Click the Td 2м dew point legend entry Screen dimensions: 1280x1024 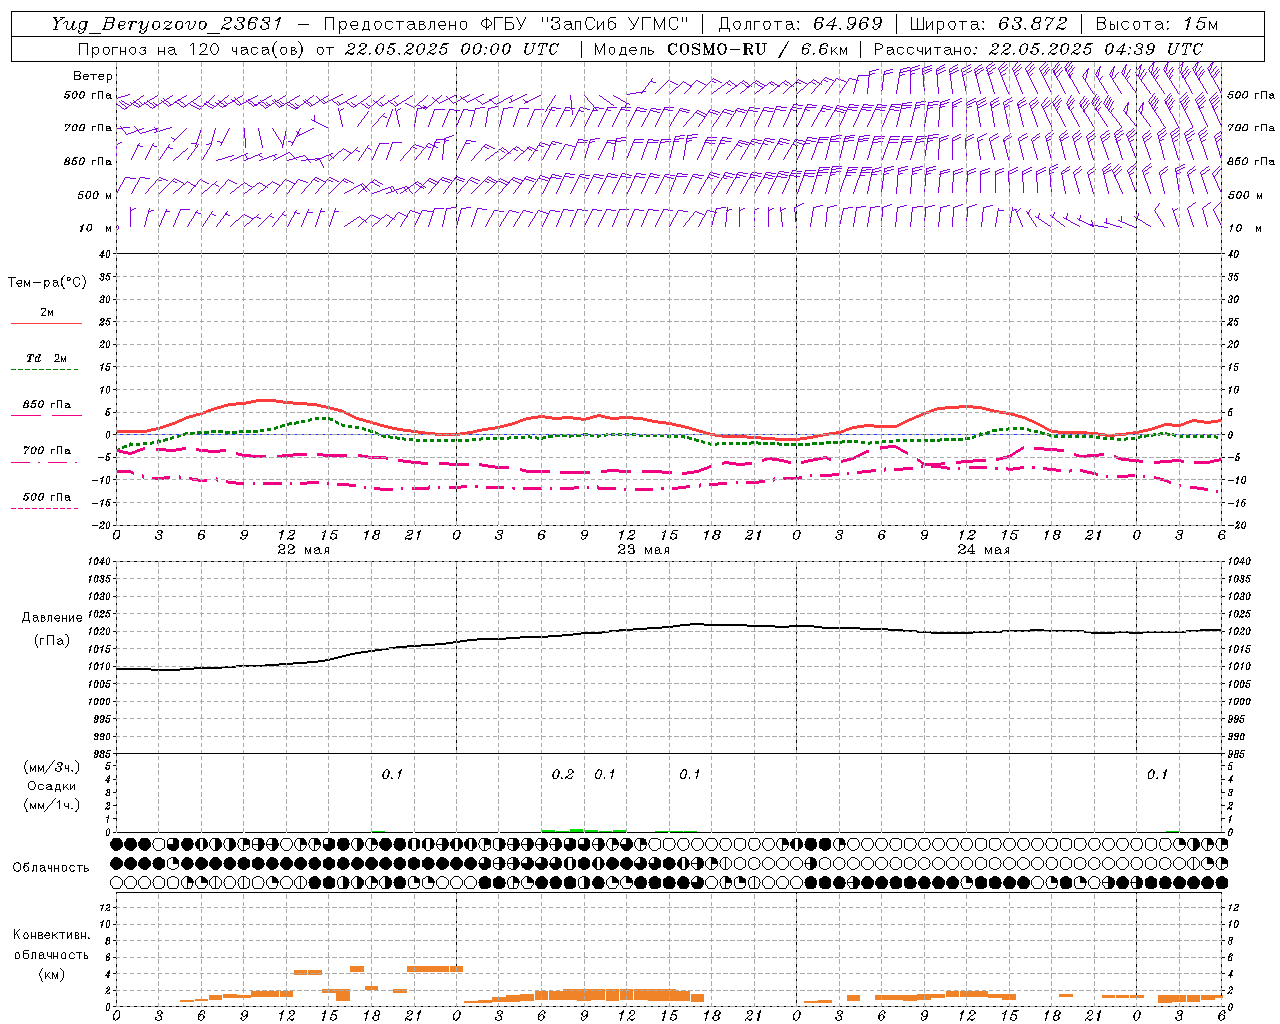click(x=47, y=358)
